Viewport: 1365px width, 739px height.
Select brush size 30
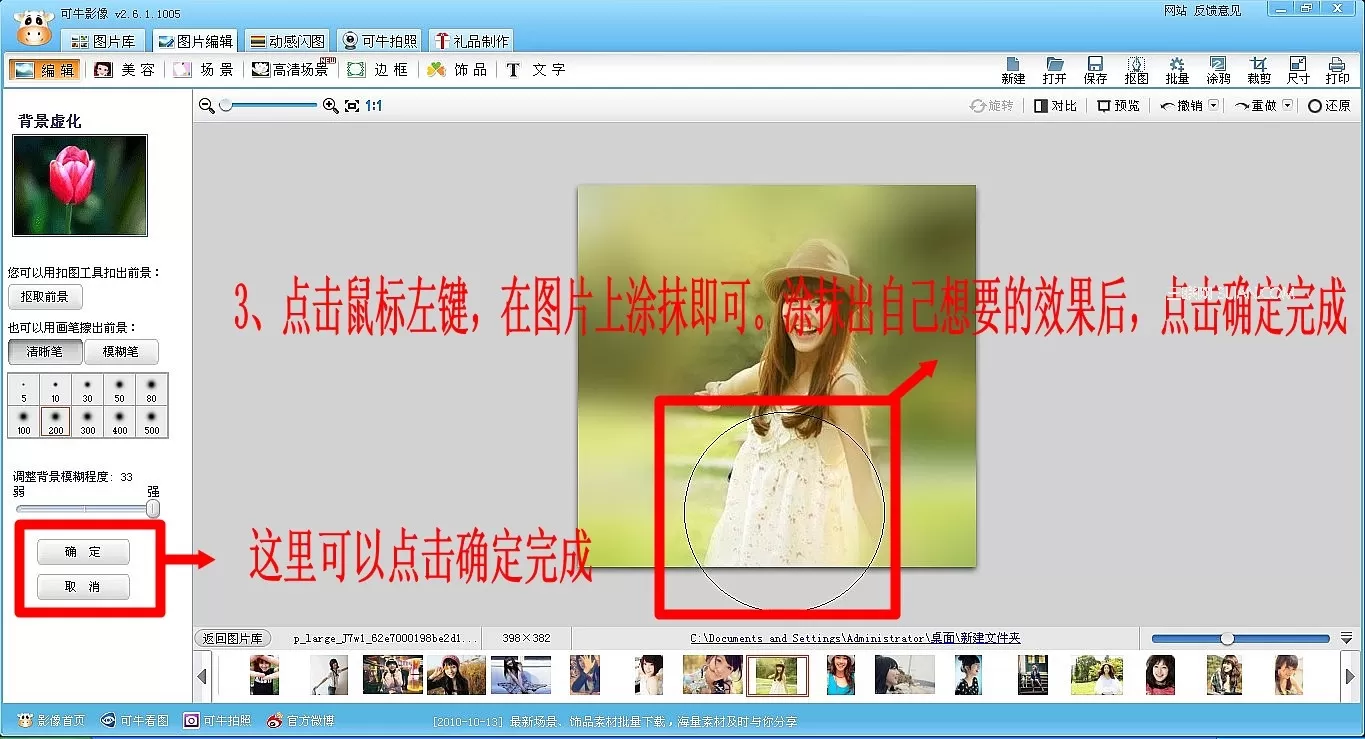coord(88,390)
